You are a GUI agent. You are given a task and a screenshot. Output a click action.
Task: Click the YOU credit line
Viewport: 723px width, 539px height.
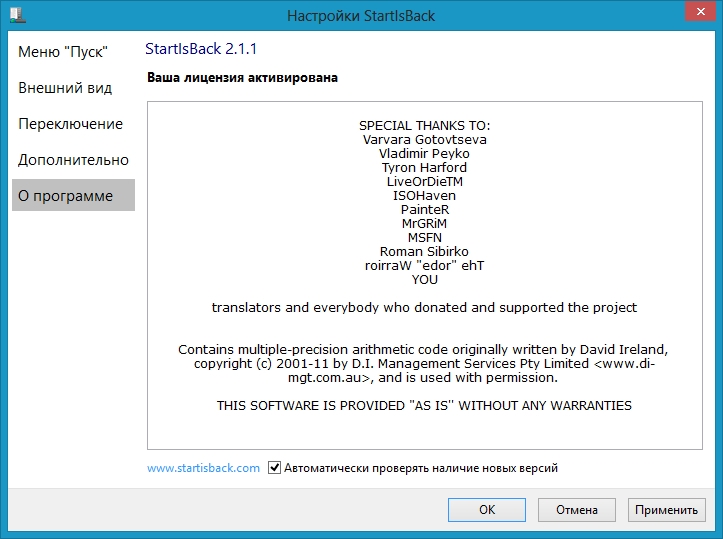tap(425, 279)
